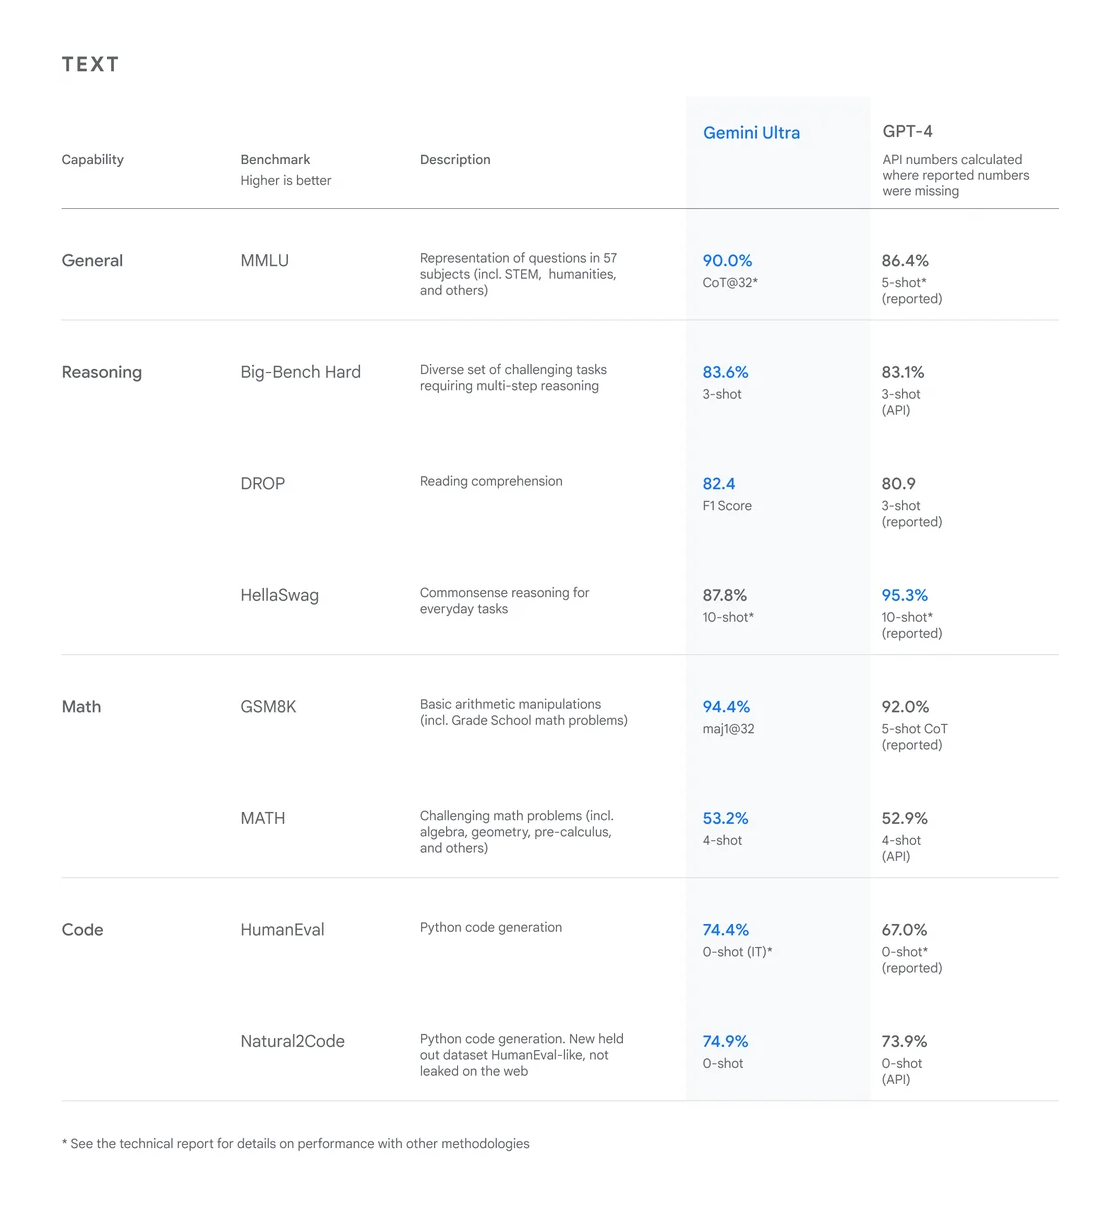The height and width of the screenshot is (1218, 1100).
Task: Select the MMLU benchmark name
Action: point(264,261)
